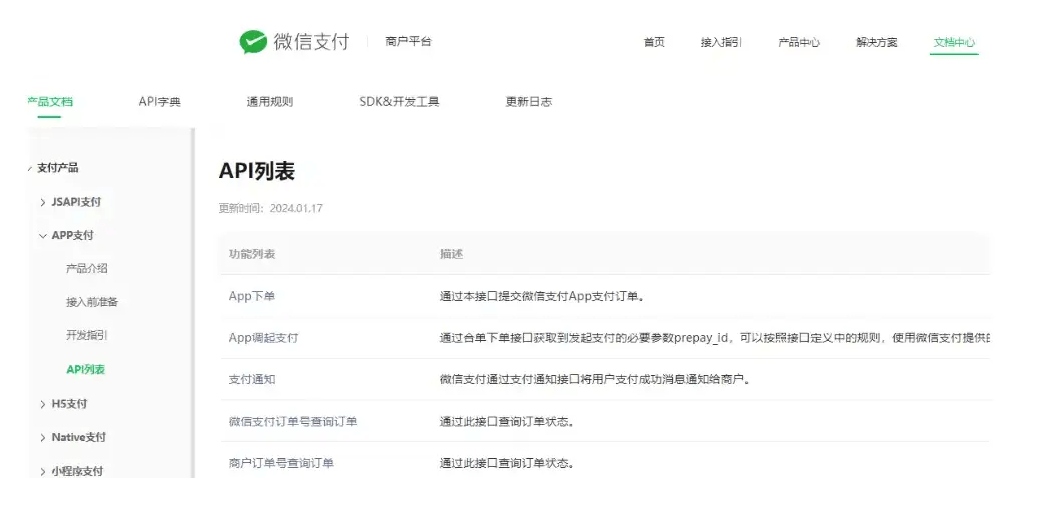Open the 微信支付订单号查询订单 API entry
1041x505 pixels.
[293, 421]
